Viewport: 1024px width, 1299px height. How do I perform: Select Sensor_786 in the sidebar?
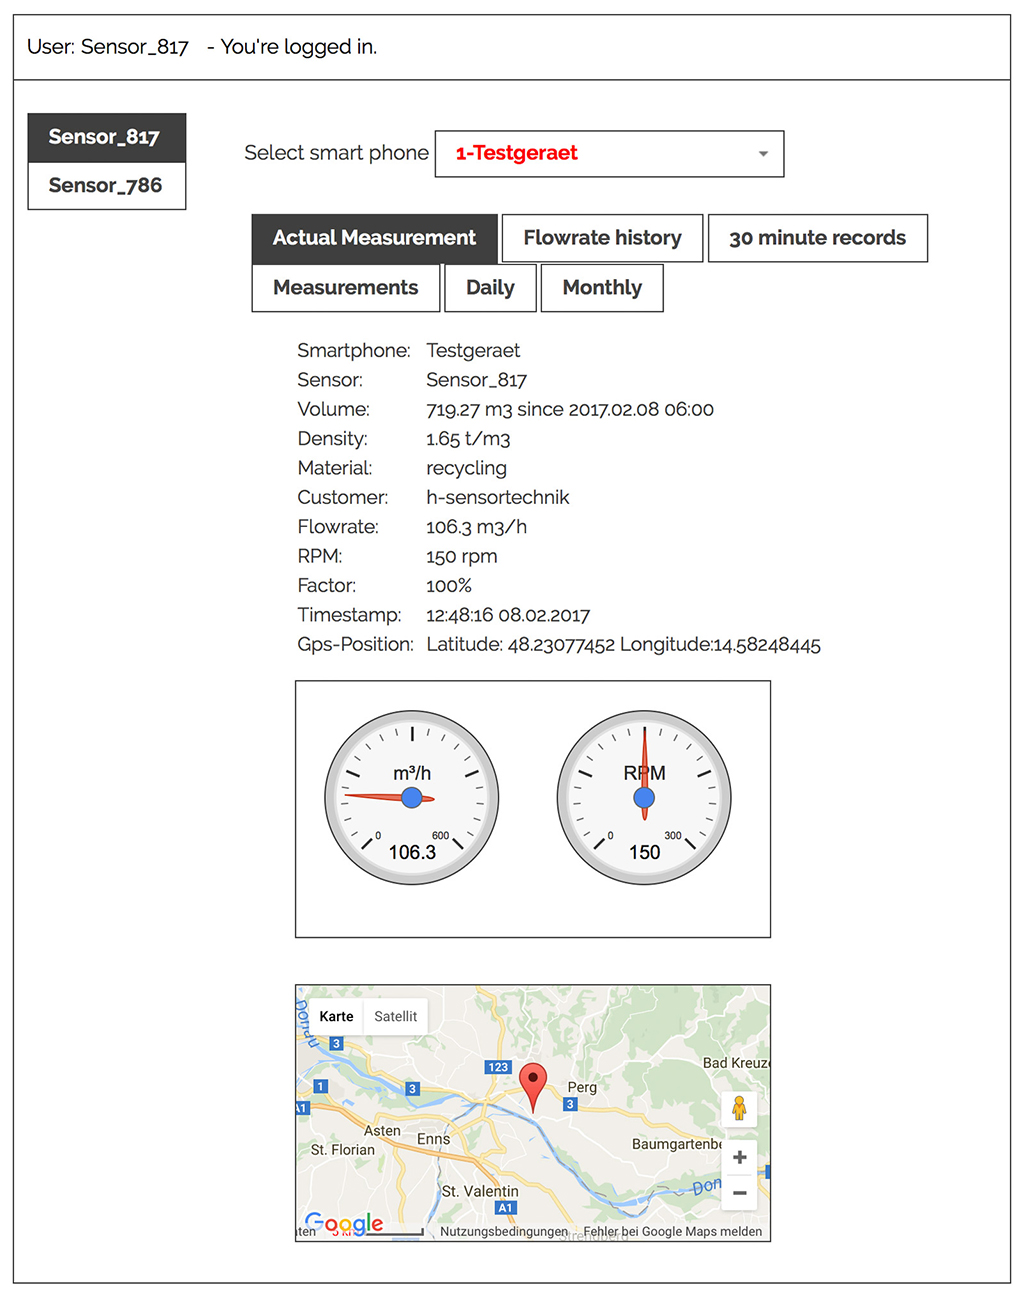point(106,186)
